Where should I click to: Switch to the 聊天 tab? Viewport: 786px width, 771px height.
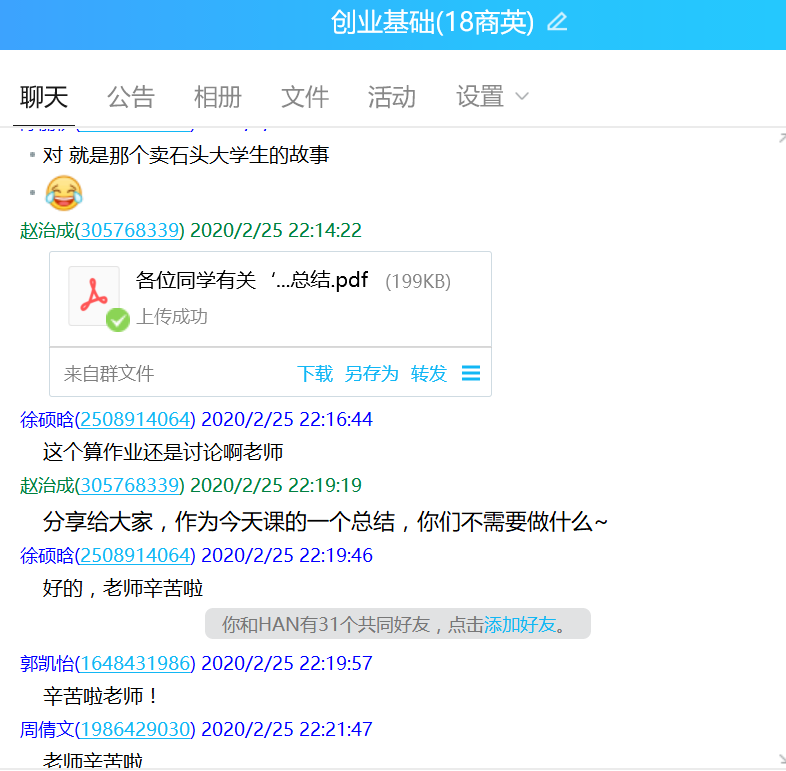click(x=44, y=97)
